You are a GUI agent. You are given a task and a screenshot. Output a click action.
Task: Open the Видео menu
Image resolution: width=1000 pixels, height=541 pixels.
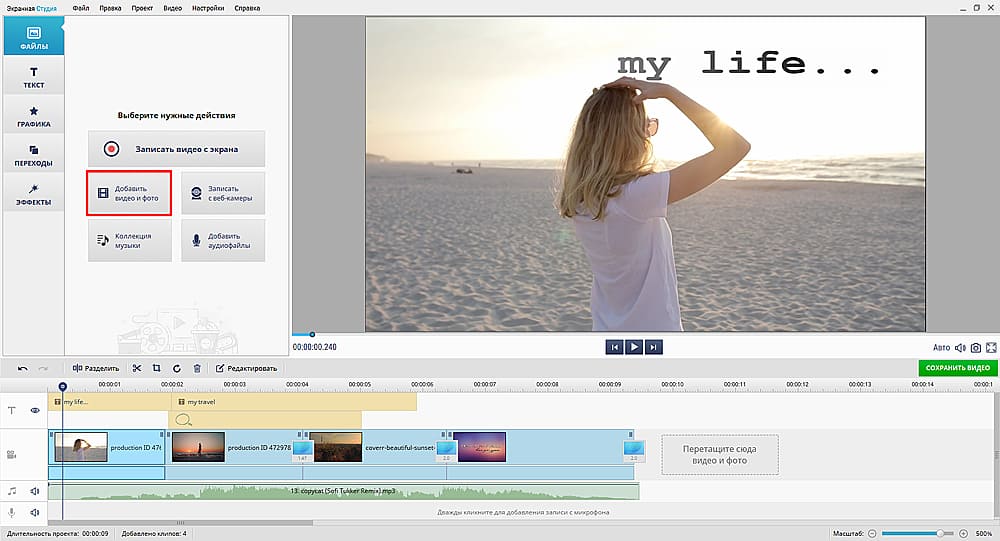pos(172,8)
